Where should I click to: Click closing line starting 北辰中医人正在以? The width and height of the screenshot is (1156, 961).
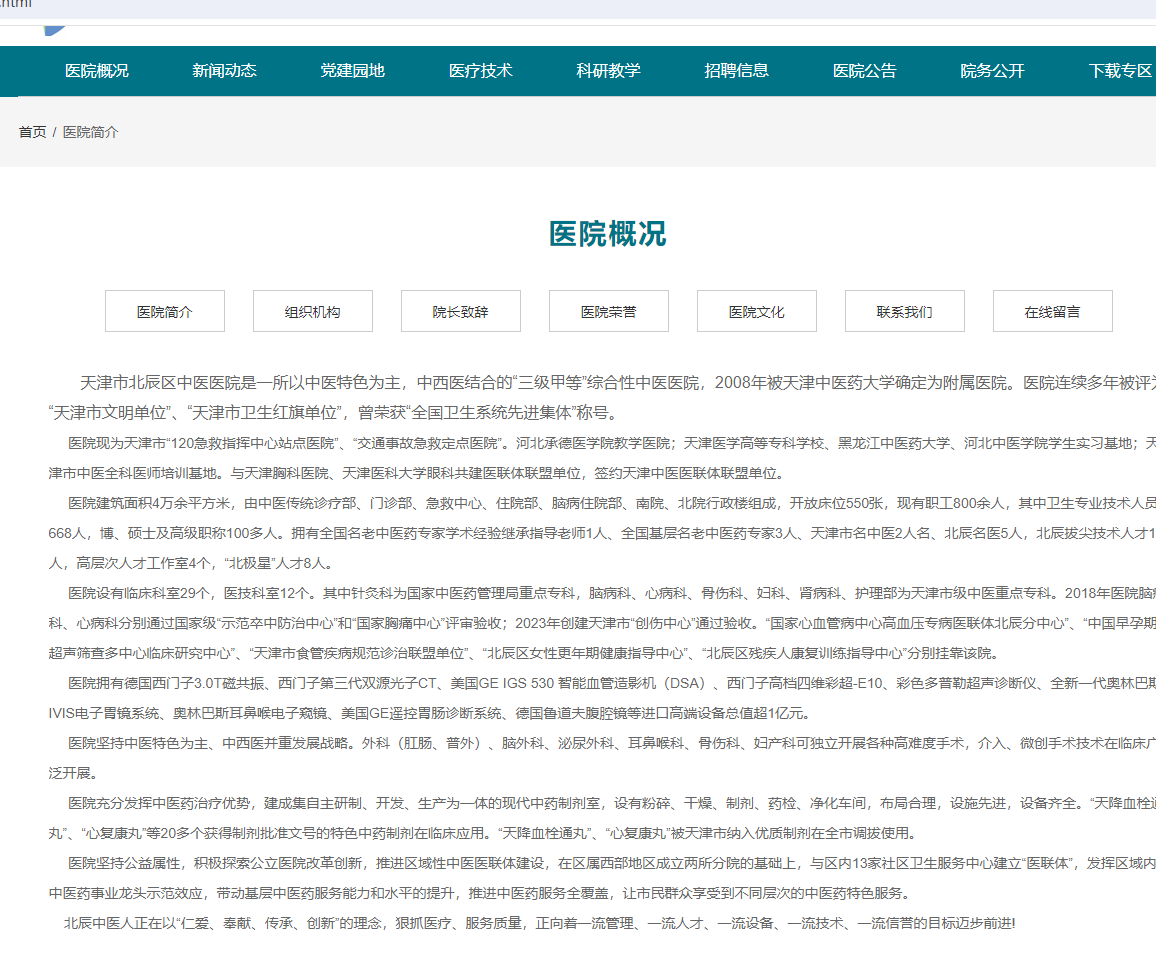[x=540, y=923]
